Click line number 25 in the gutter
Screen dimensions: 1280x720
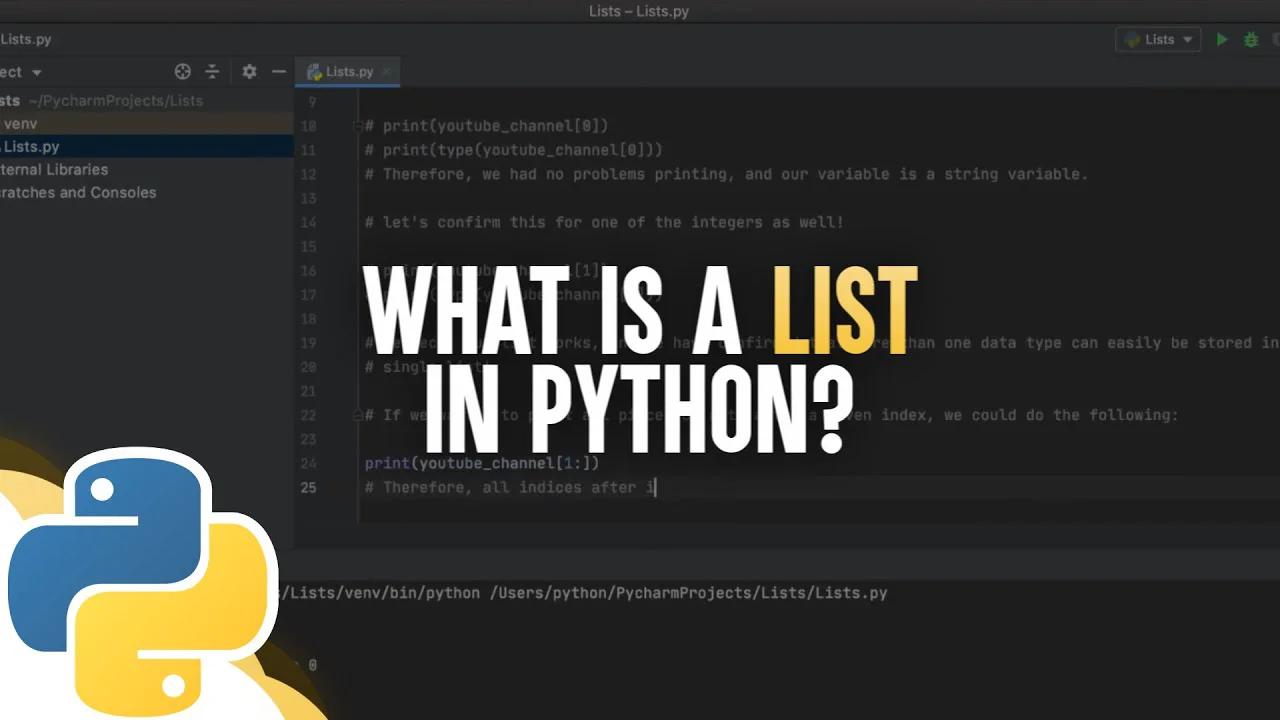click(309, 487)
